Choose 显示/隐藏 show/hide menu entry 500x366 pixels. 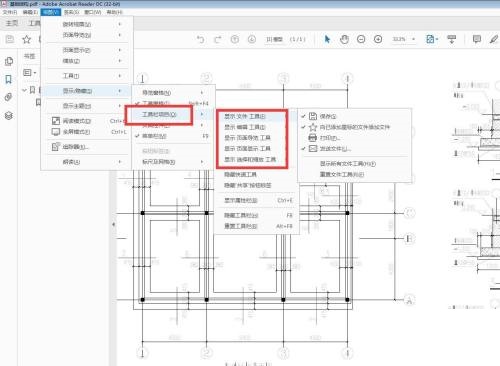coord(87,91)
